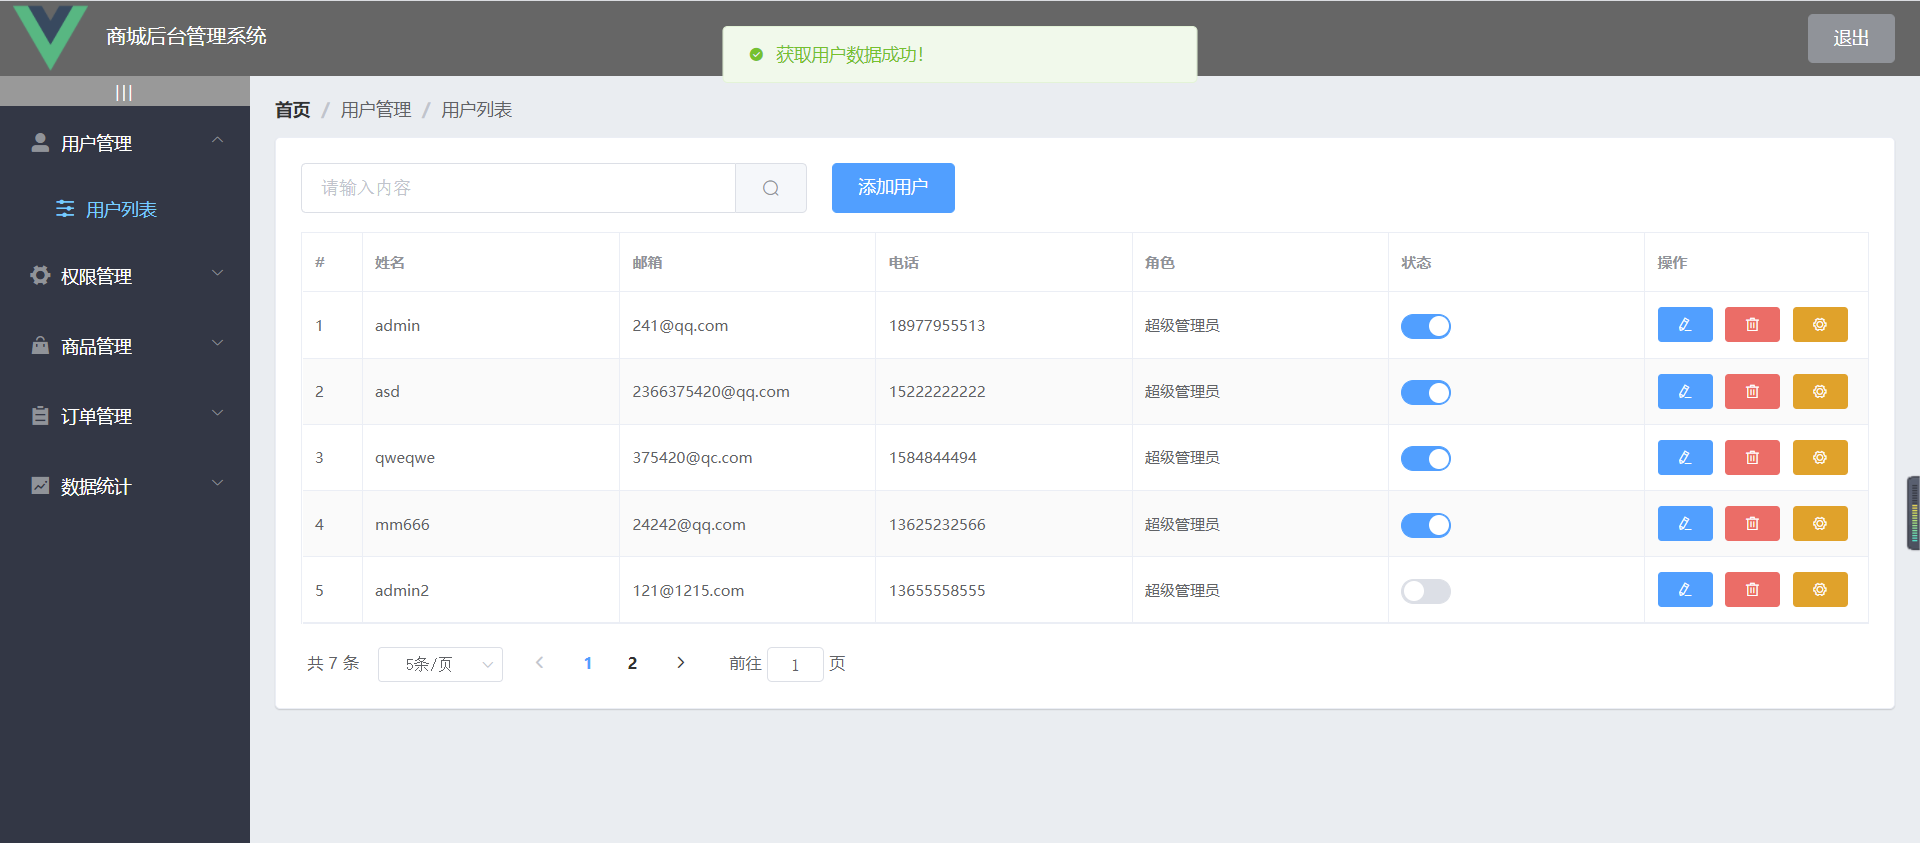This screenshot has width=1920, height=843.
Task: Select 商品管理 menu label
Action: 96,347
